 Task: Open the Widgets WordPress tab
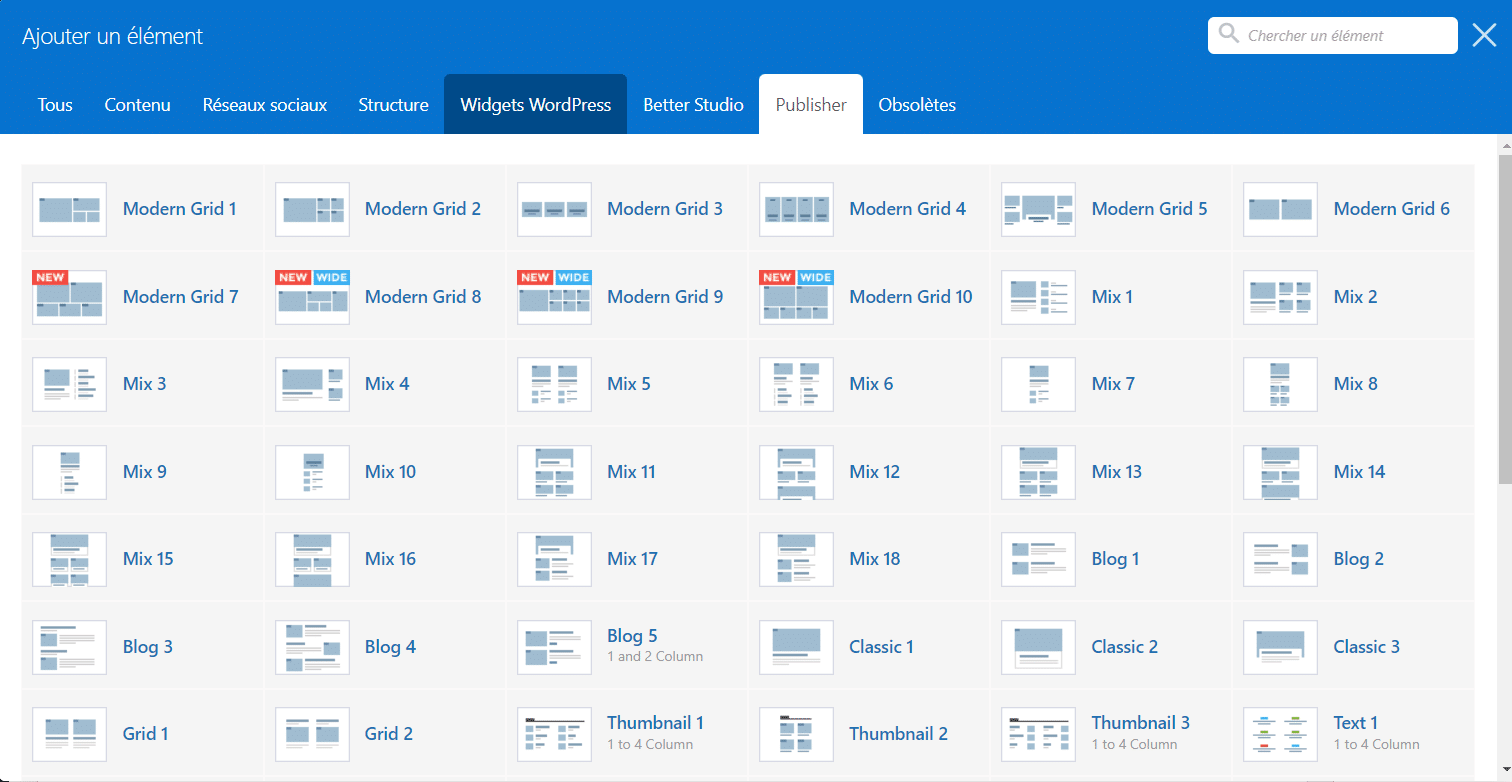coord(535,105)
